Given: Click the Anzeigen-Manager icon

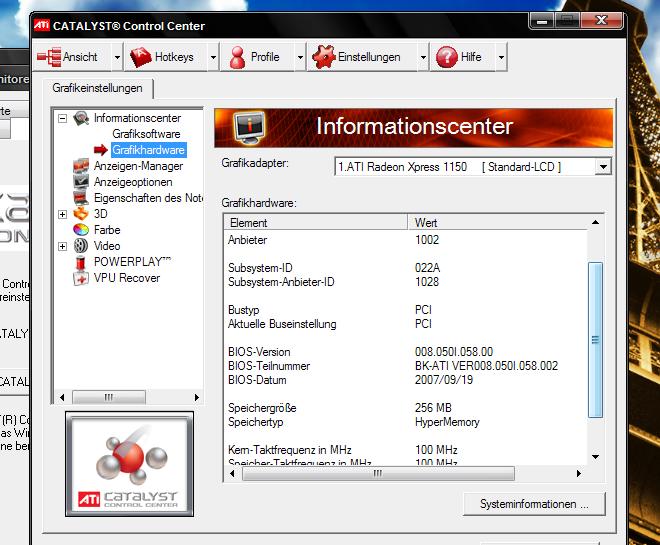Looking at the screenshot, I should tap(81, 166).
